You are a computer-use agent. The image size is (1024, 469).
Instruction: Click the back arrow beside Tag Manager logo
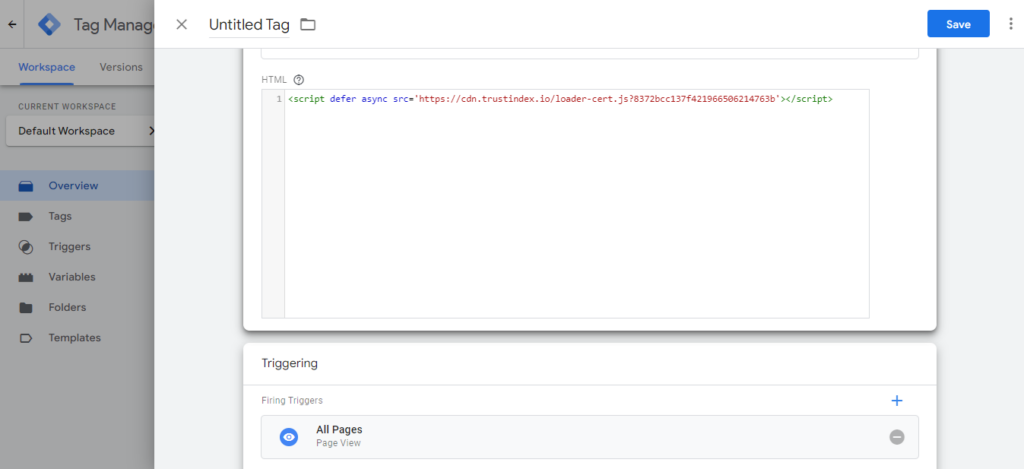(12, 24)
